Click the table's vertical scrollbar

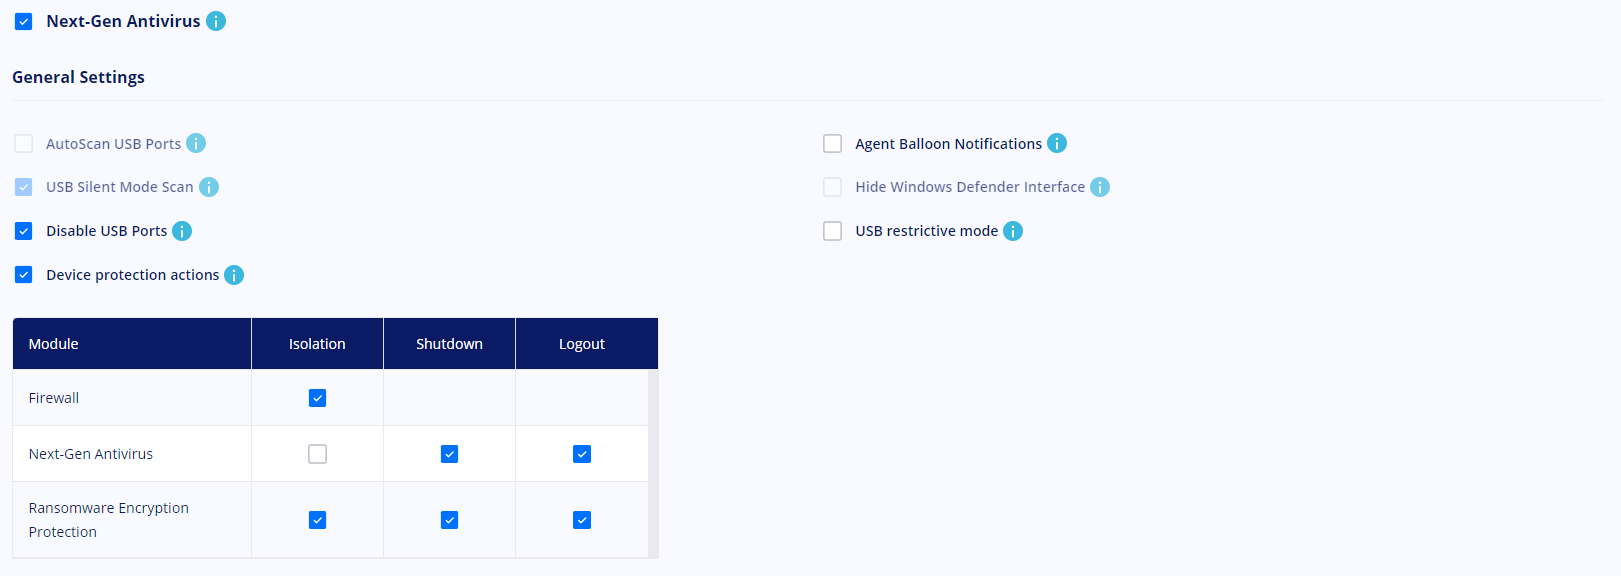point(653,464)
